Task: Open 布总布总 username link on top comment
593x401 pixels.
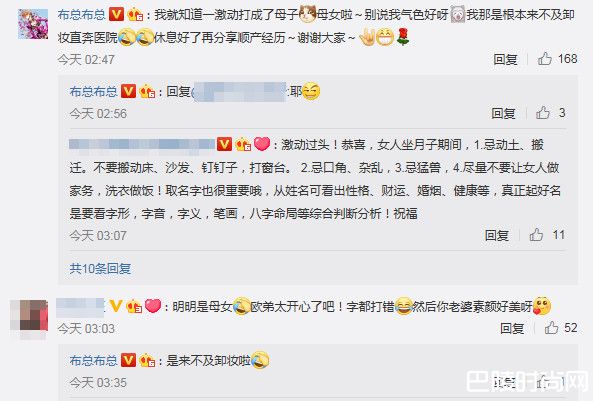Action: pyautogui.click(x=81, y=15)
